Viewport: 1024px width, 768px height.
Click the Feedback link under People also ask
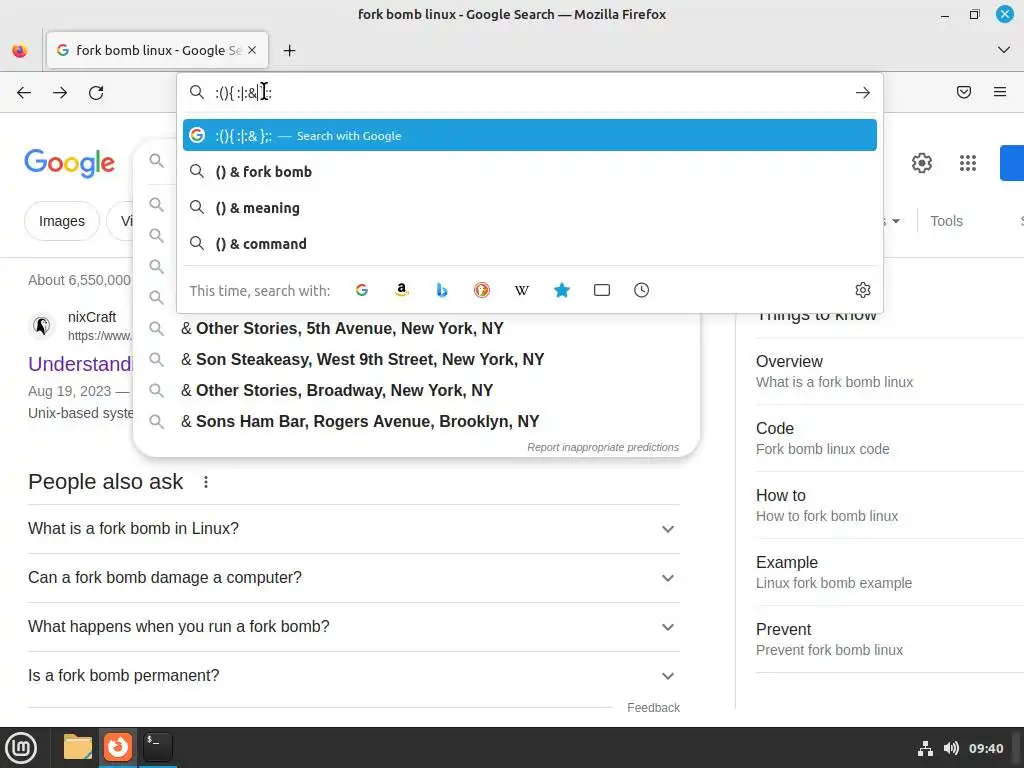coord(653,708)
